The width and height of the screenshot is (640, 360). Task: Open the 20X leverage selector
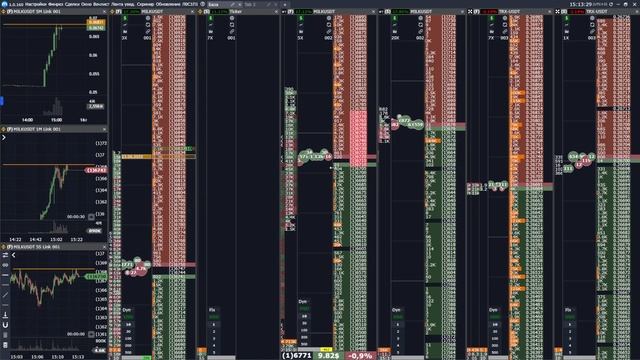point(395,38)
